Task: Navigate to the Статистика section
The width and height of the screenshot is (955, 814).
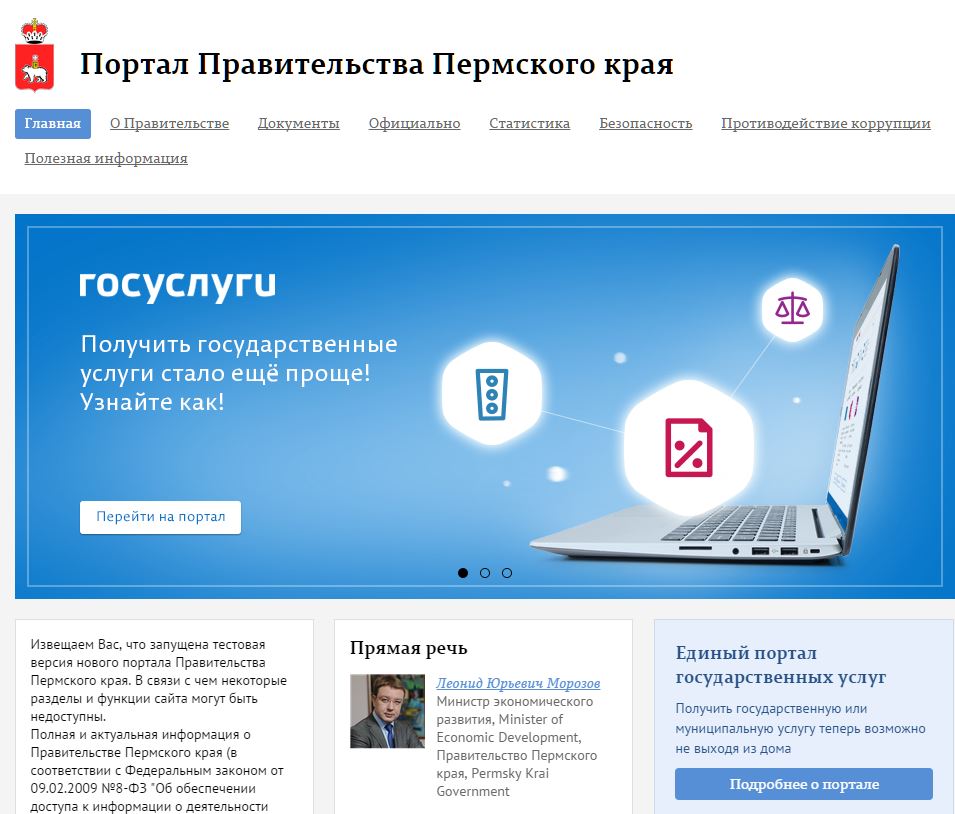Action: click(529, 124)
